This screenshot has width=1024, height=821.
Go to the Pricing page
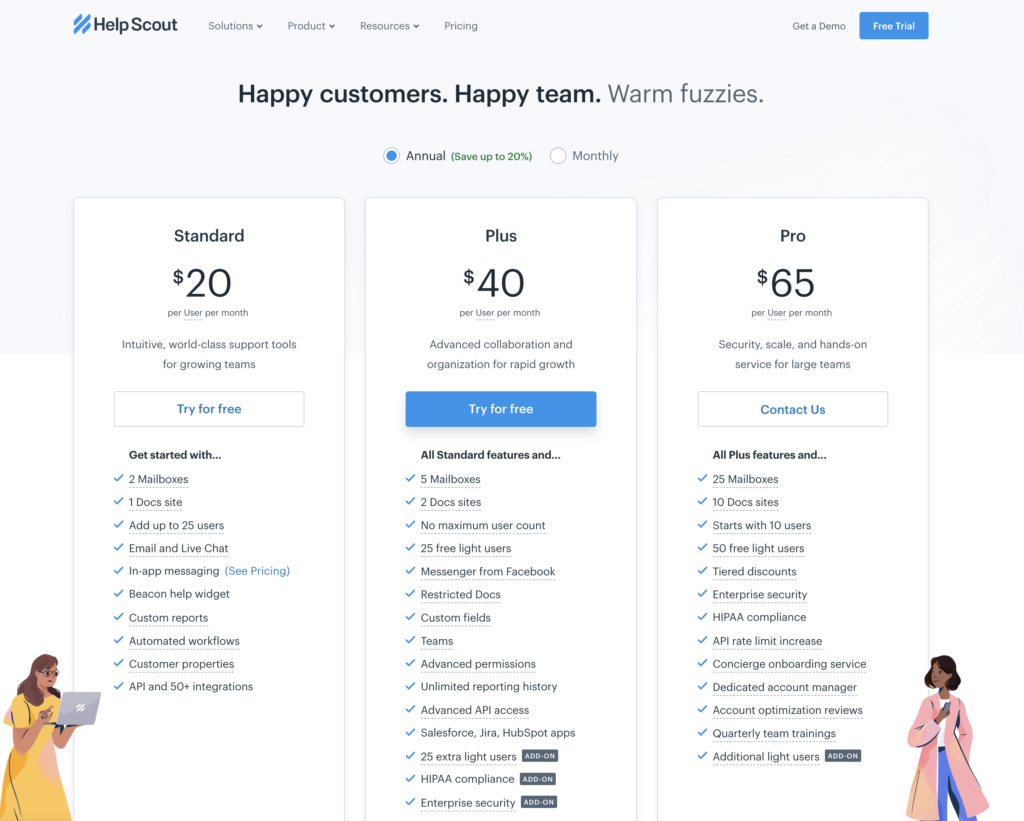(x=460, y=26)
